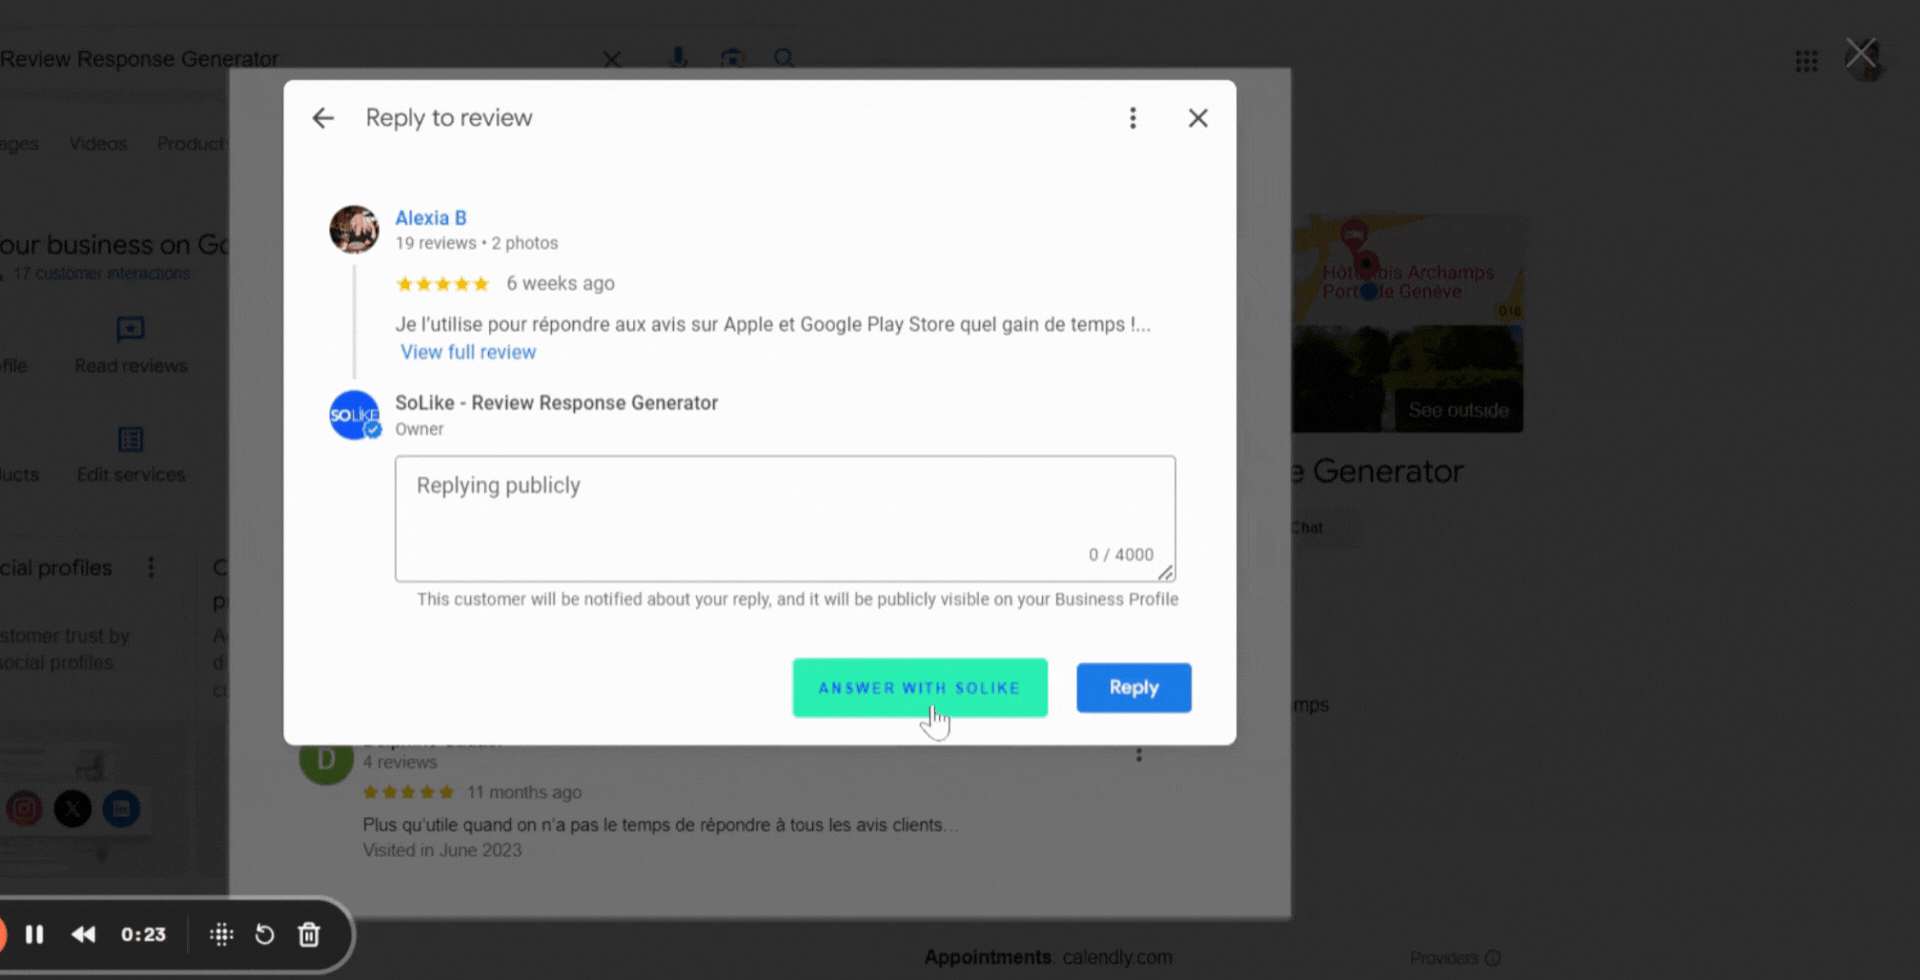The height and width of the screenshot is (980, 1920).
Task: Go back using the Reply to review arrow
Action: 322,118
